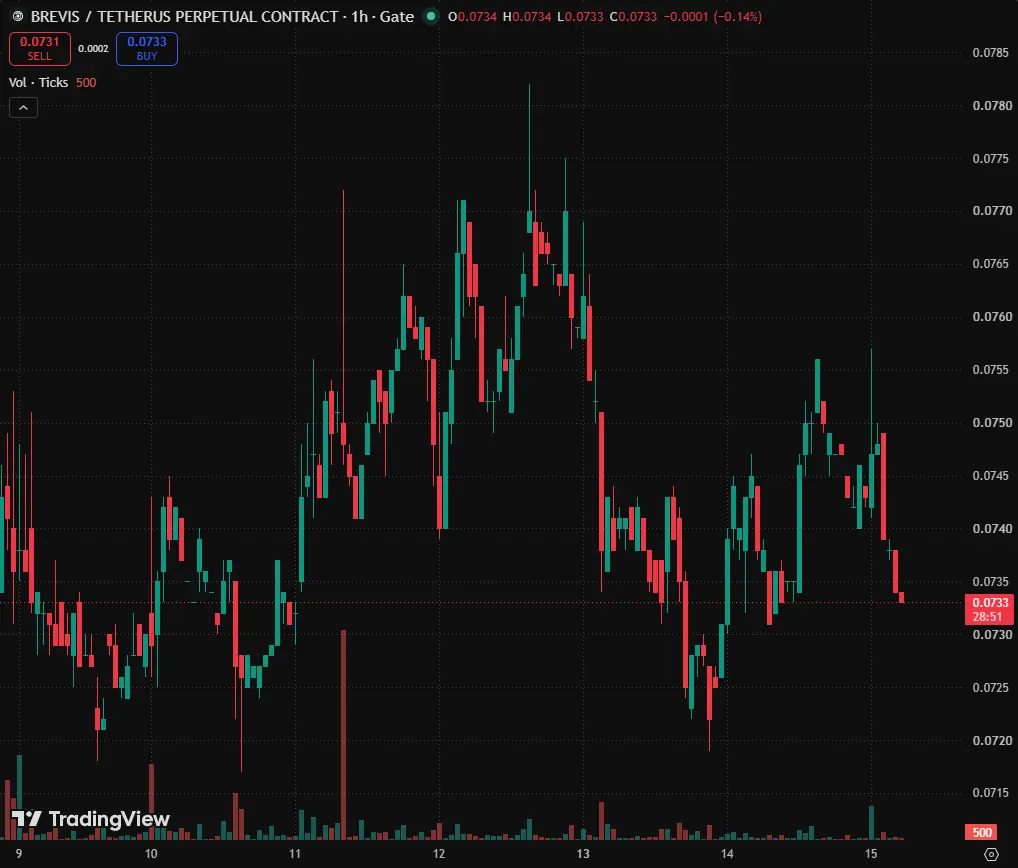Click the BREVIS symbol logo icon

point(18,16)
